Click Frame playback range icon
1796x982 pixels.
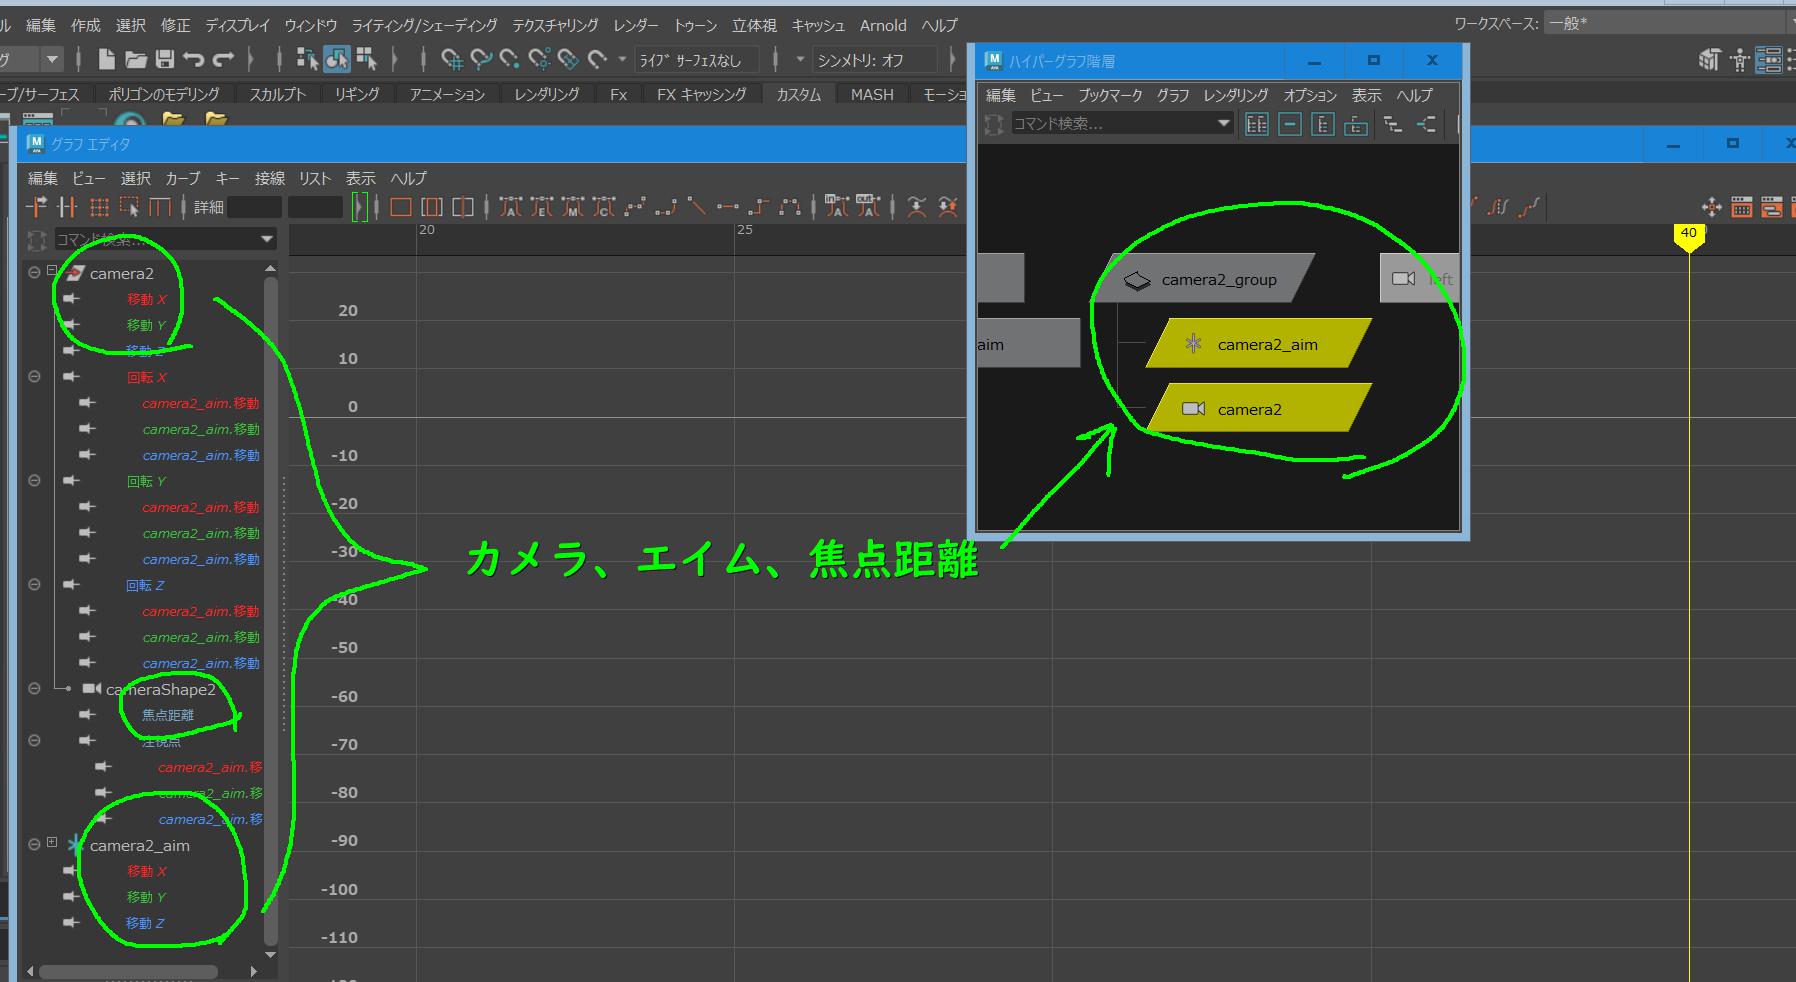pyautogui.click(x=432, y=207)
